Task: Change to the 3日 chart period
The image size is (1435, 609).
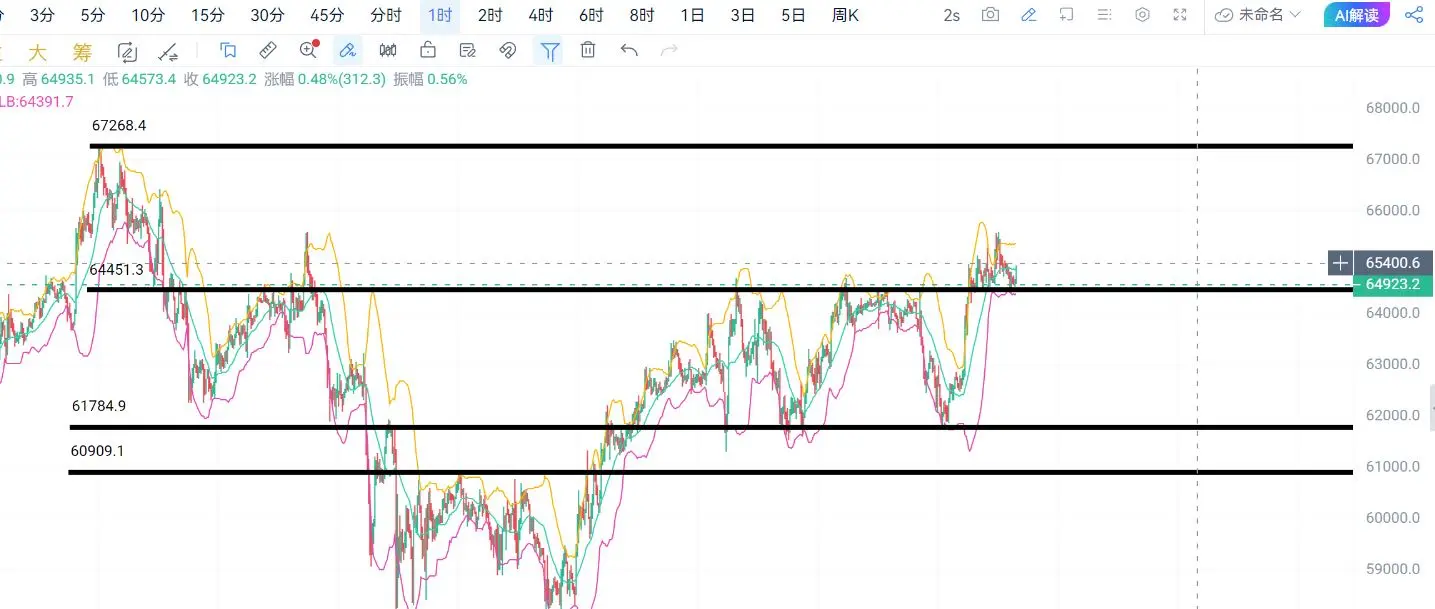Action: pos(743,15)
